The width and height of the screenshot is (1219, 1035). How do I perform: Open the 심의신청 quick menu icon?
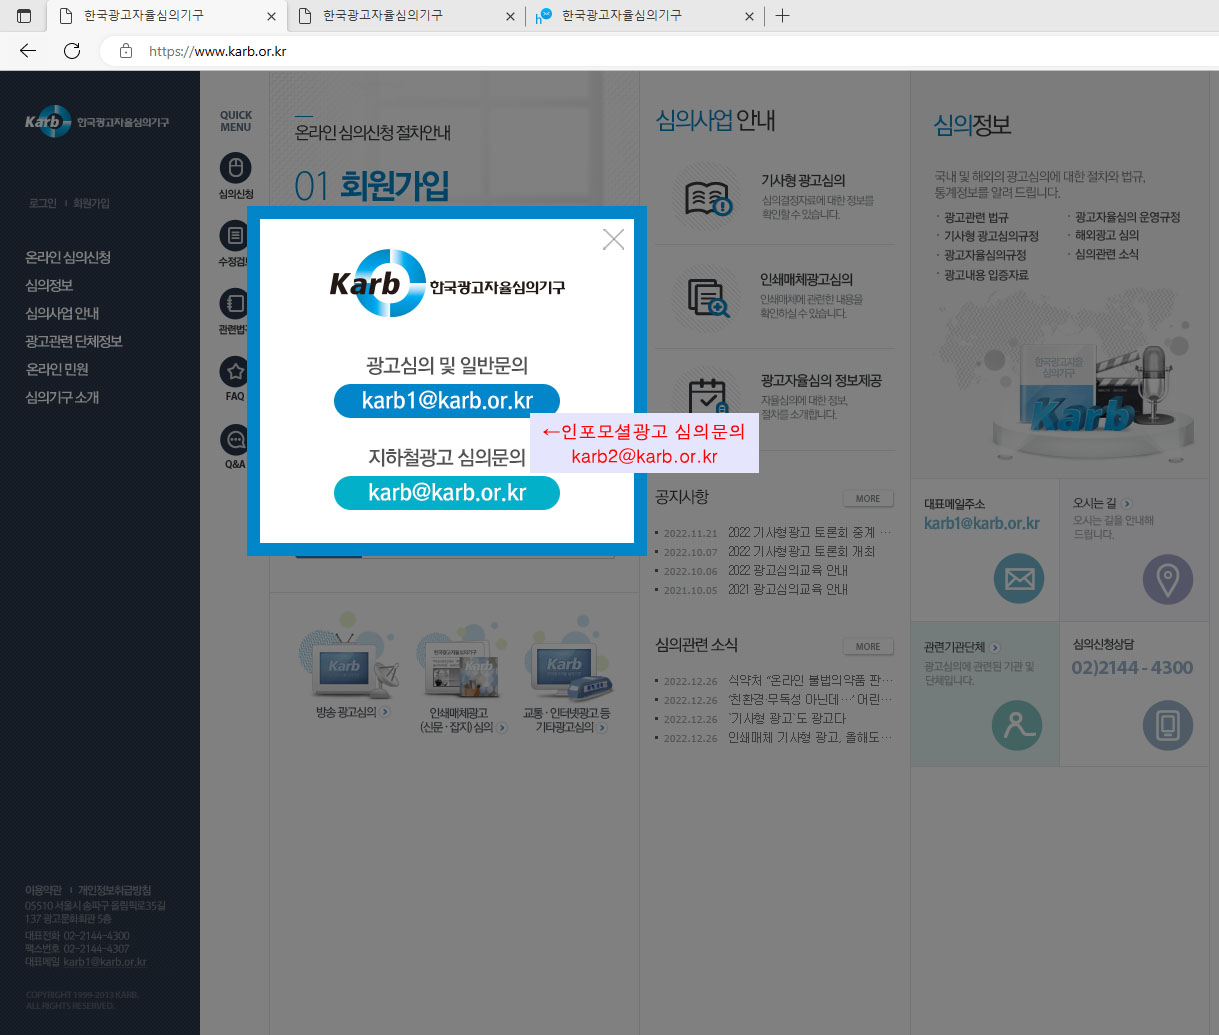[x=235, y=168]
